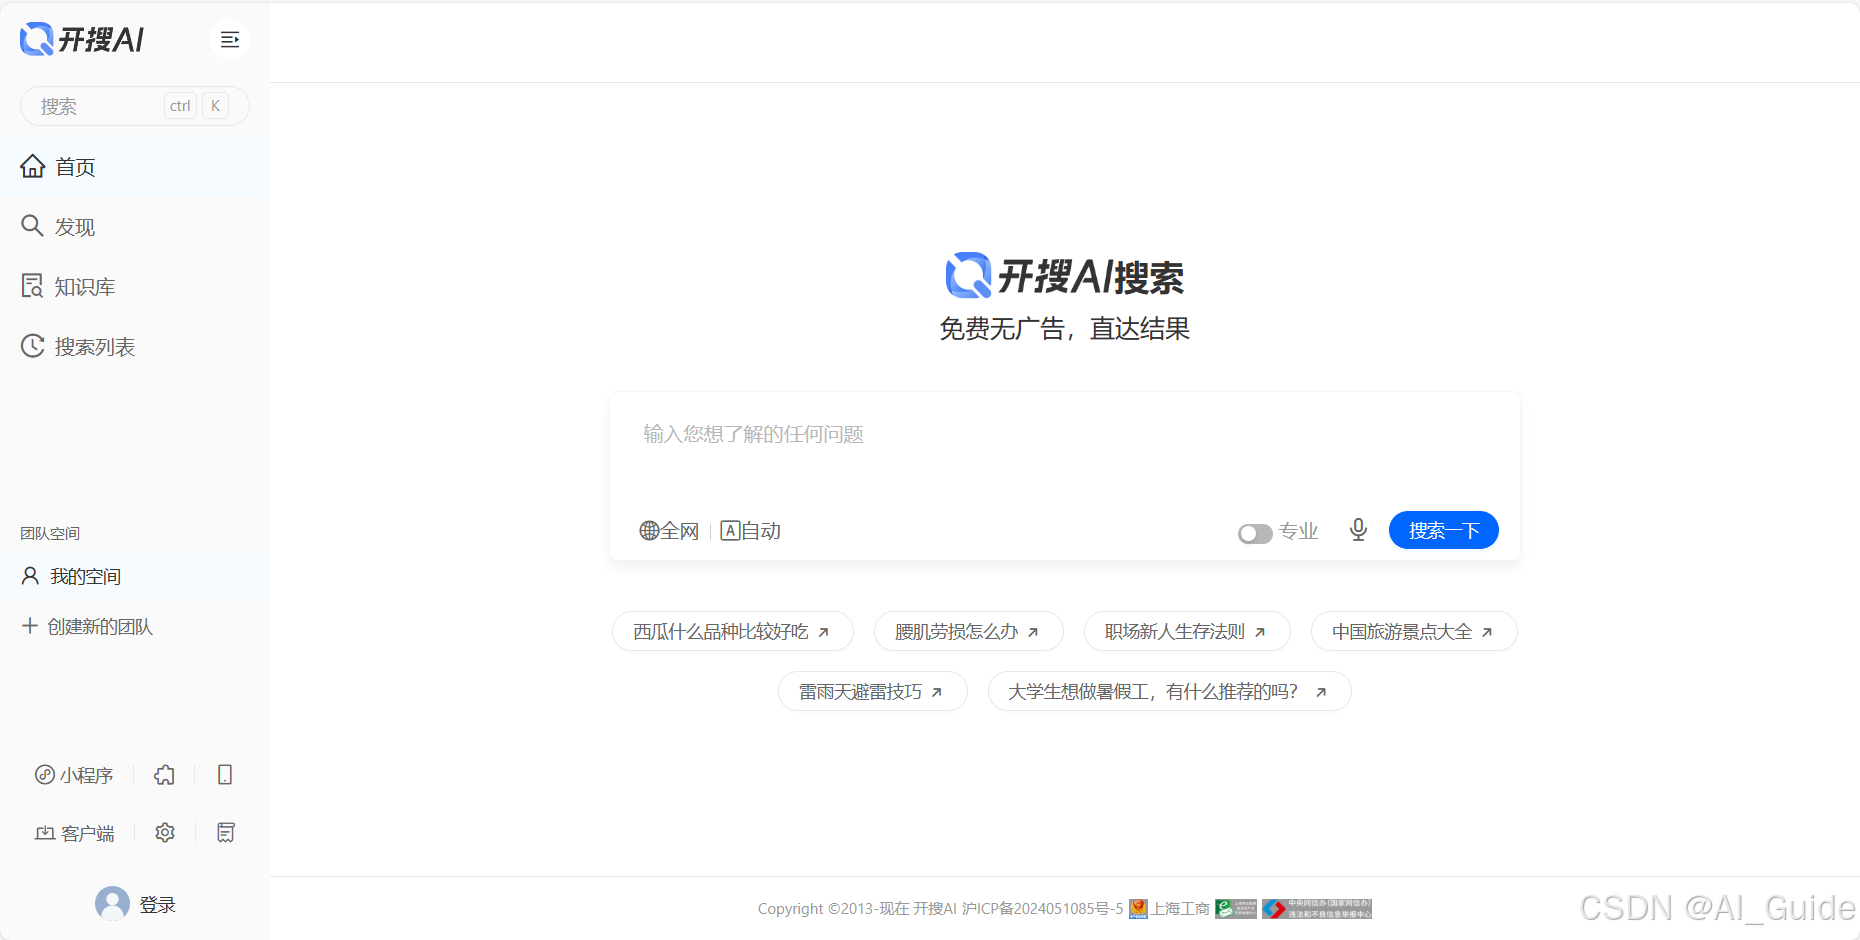Select suggestion 腰肌劳损怎么办

968,631
